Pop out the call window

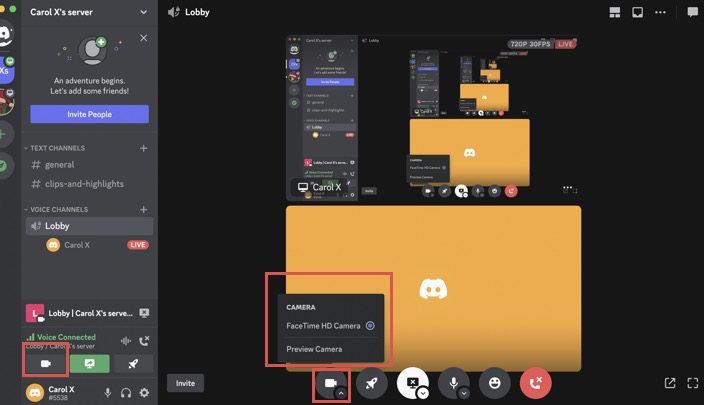click(670, 383)
